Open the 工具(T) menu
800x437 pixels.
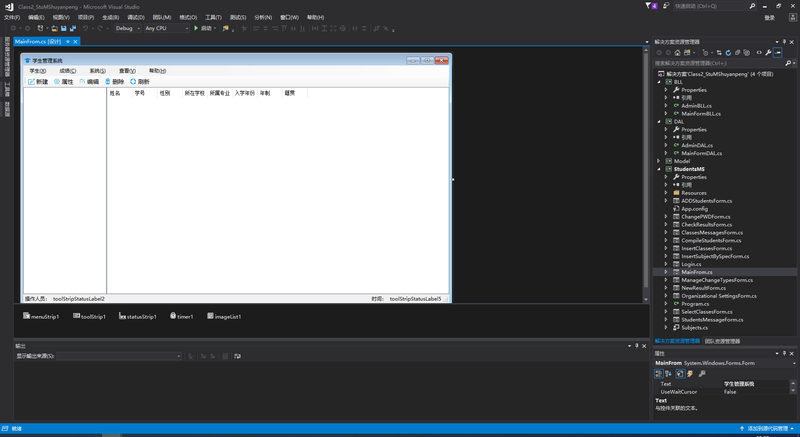(213, 17)
